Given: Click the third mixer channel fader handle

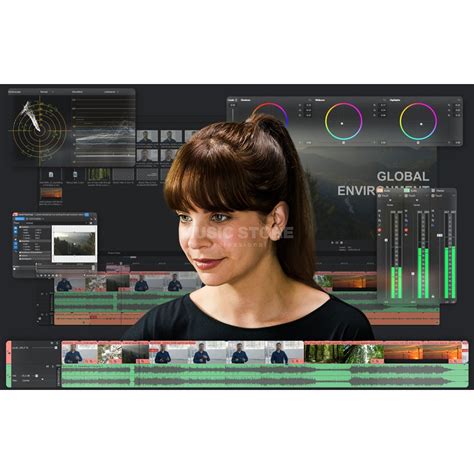Looking at the screenshot, I should click(x=440, y=235).
